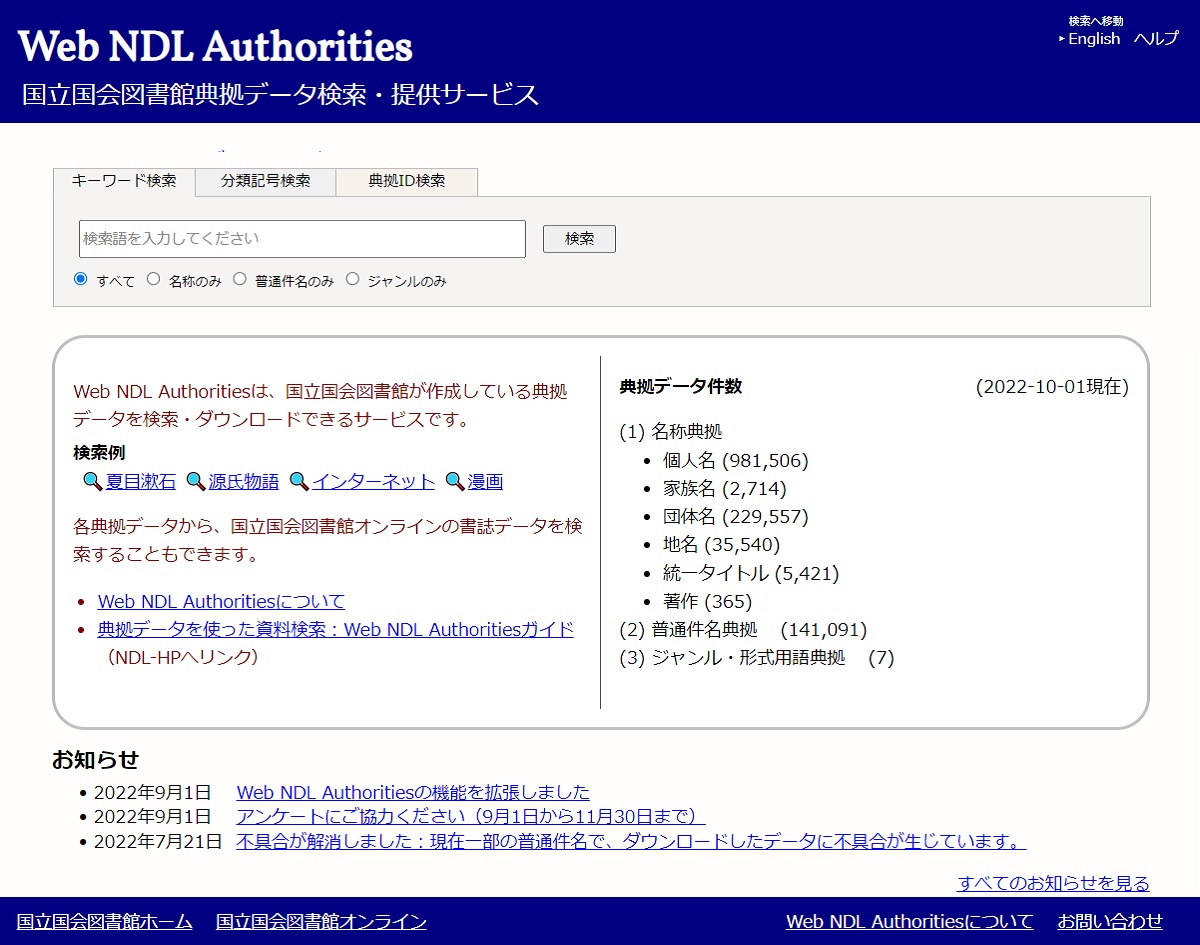Screen dimensions: 1200x945
Task: Switch to the 分類記号検索 tab
Action: click(x=263, y=182)
